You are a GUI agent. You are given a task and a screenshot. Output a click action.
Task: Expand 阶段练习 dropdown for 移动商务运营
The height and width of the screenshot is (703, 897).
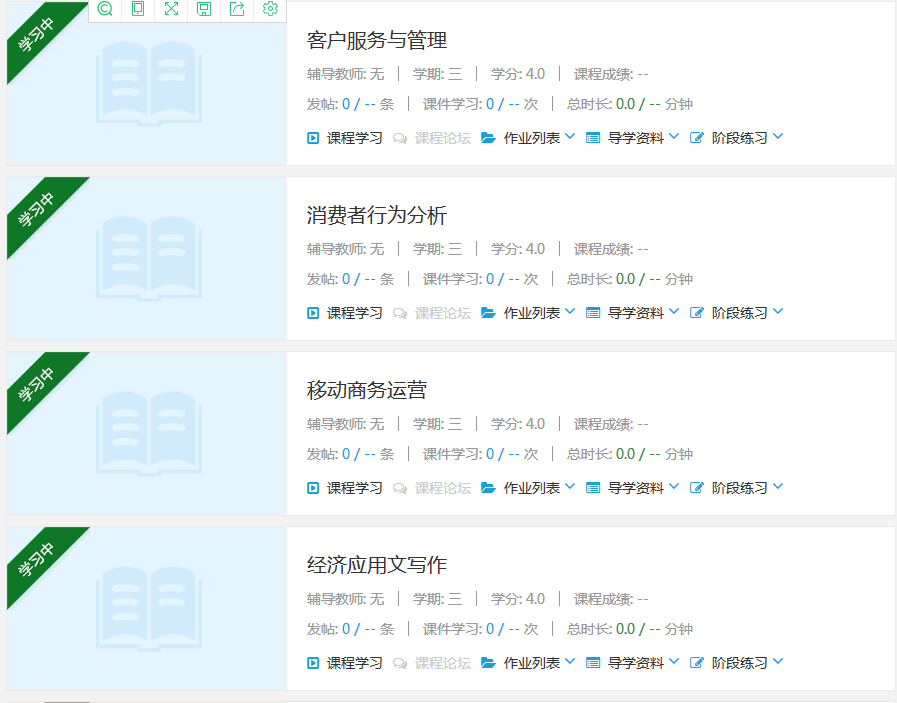coord(778,487)
